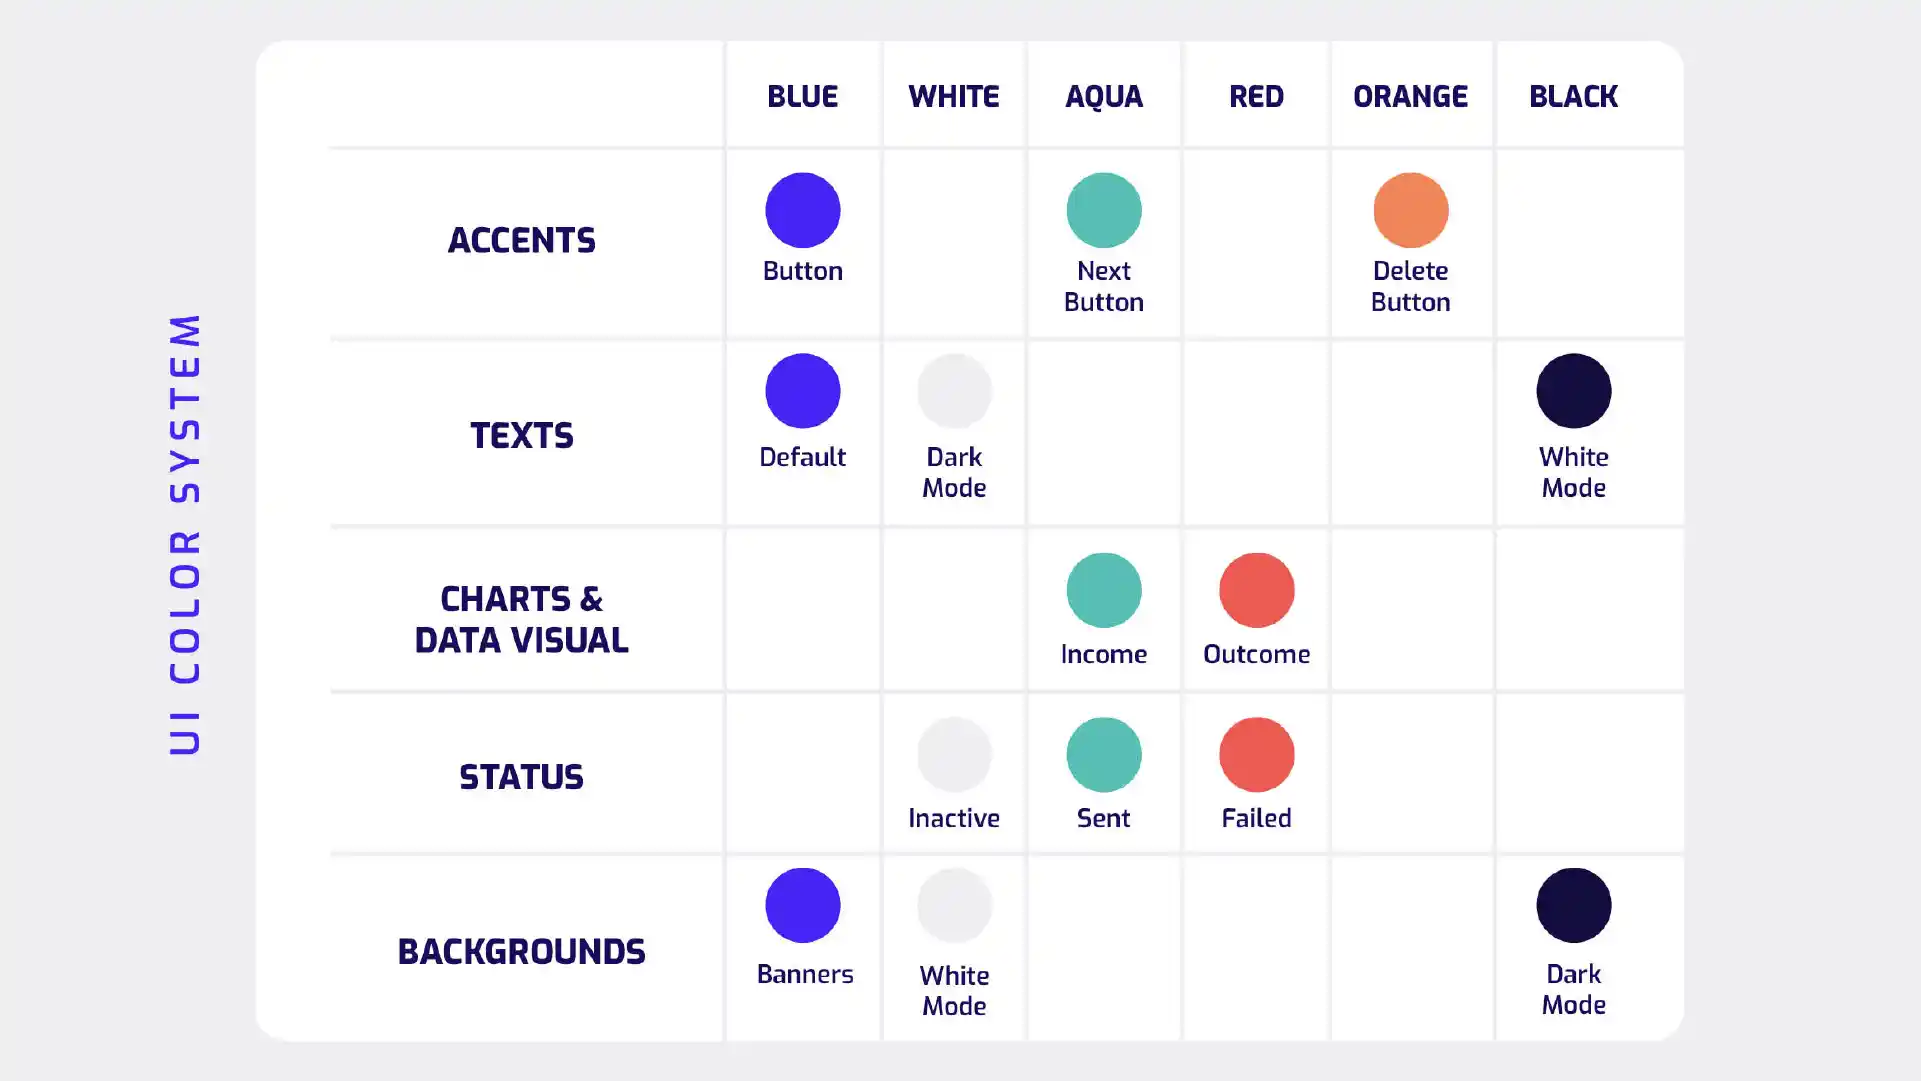Select the AQUA column header

[x=1103, y=96]
